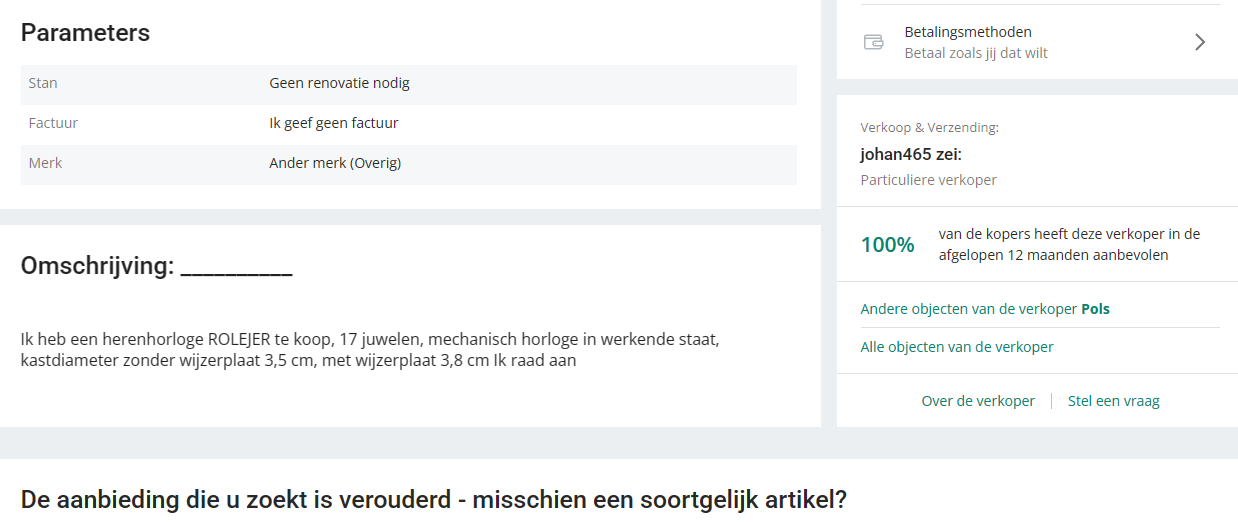Click the Betaal zoals jij dat wilt subtitle
1238x522 pixels.
(976, 53)
